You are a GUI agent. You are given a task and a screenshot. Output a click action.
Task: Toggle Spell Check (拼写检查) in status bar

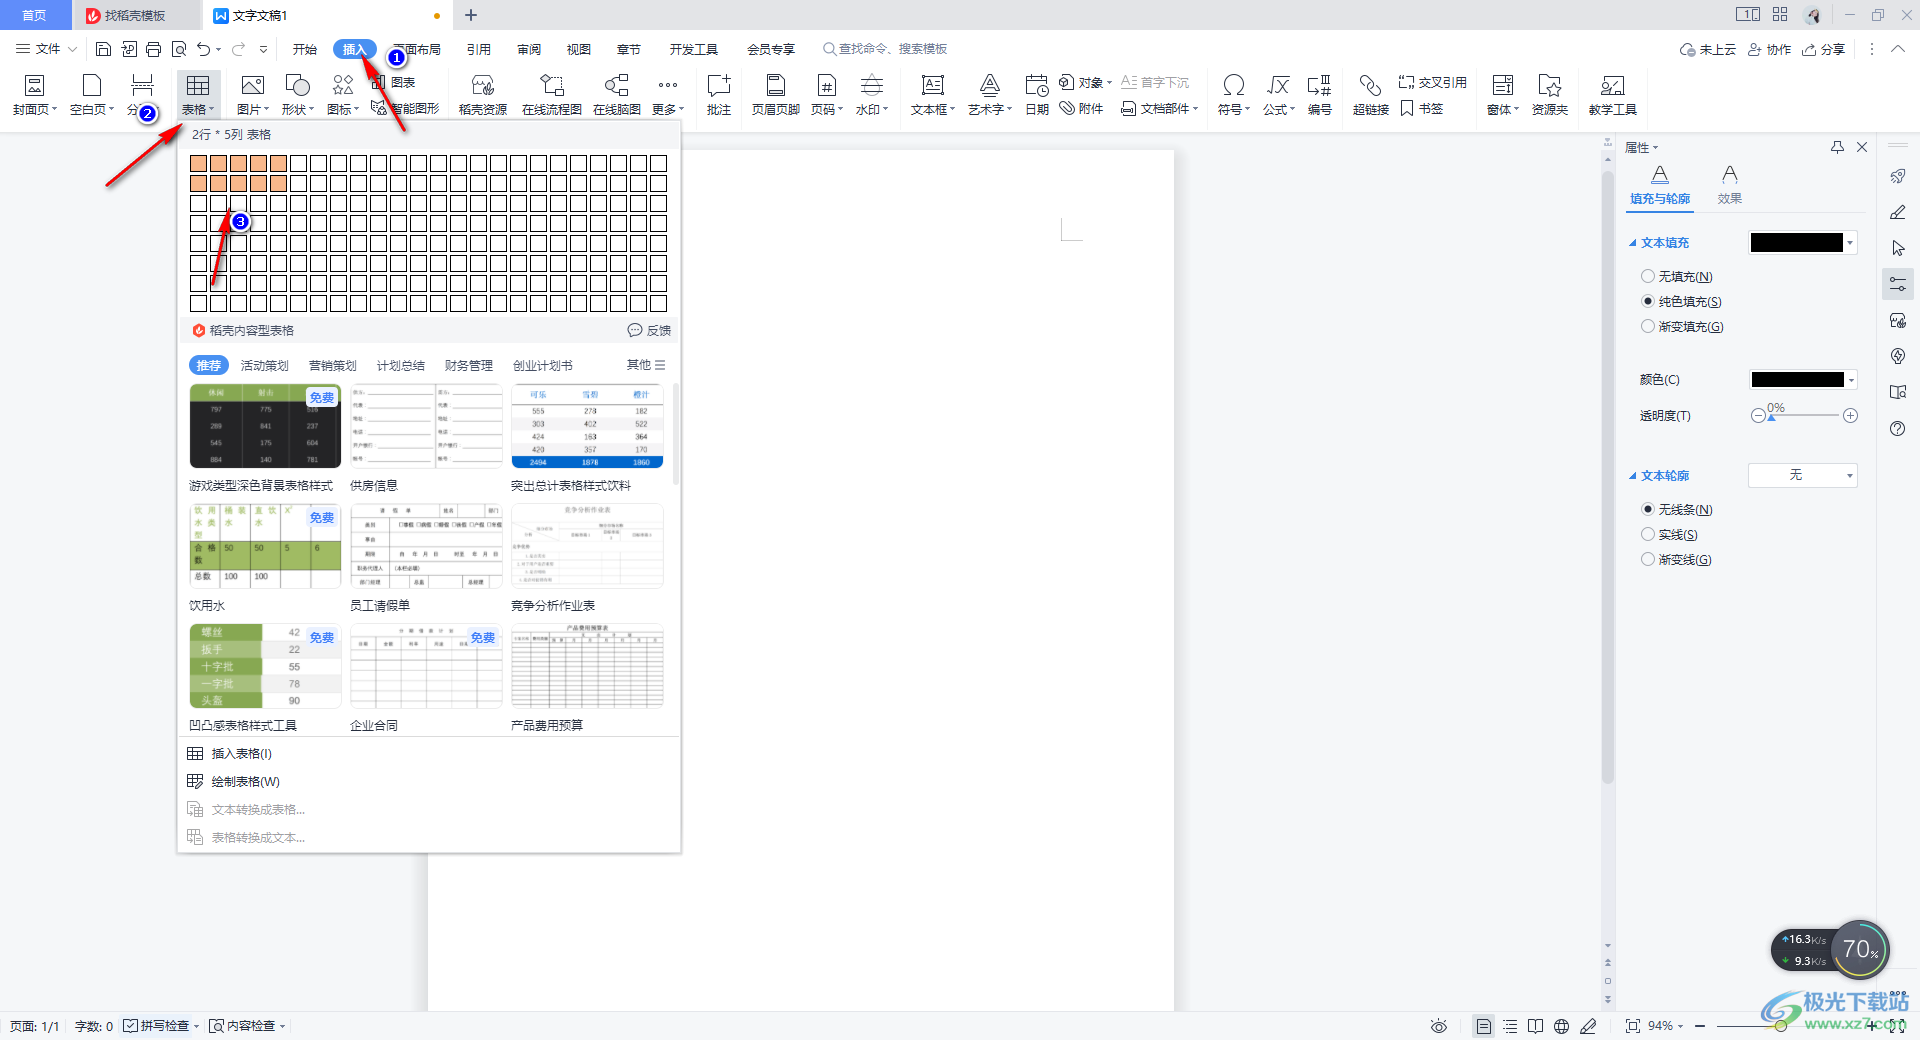[x=157, y=1026]
